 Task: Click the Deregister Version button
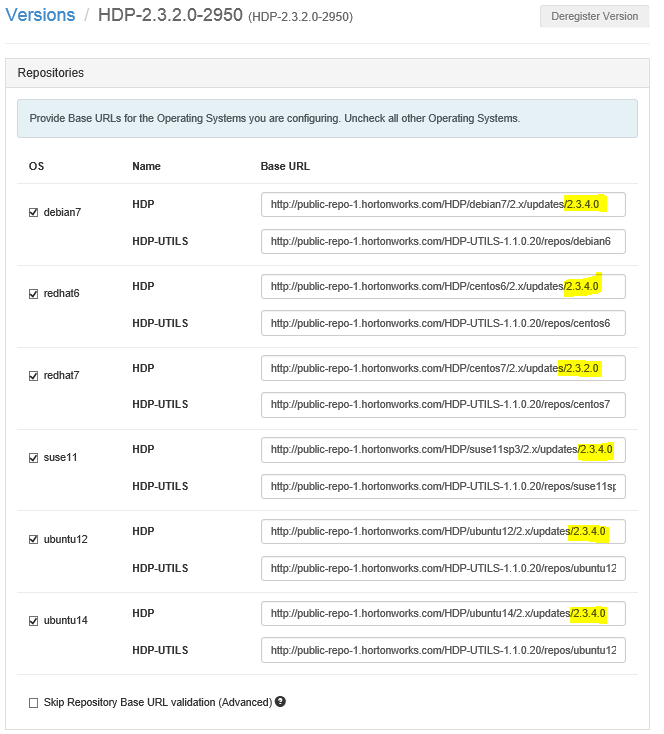pos(594,16)
